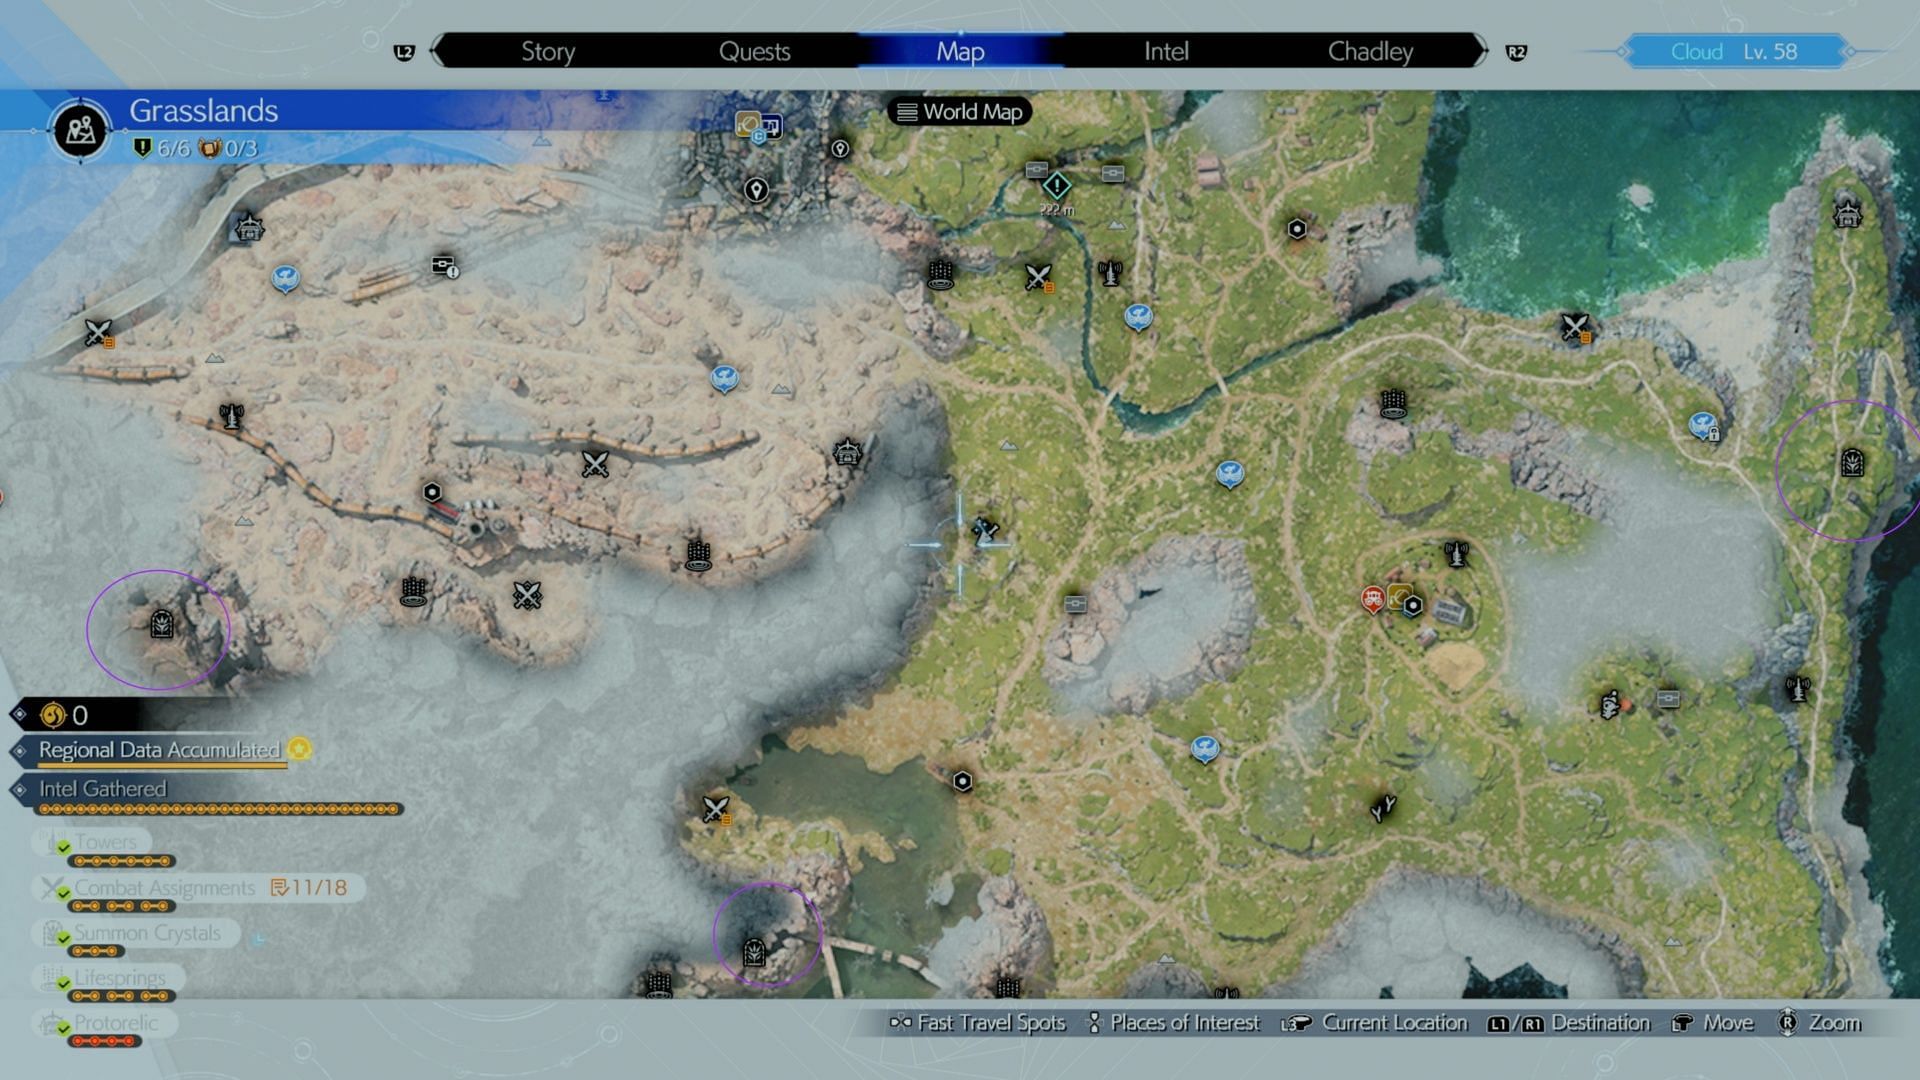Switch to the Story tab
Screen dimensions: 1920x1080
coord(547,50)
